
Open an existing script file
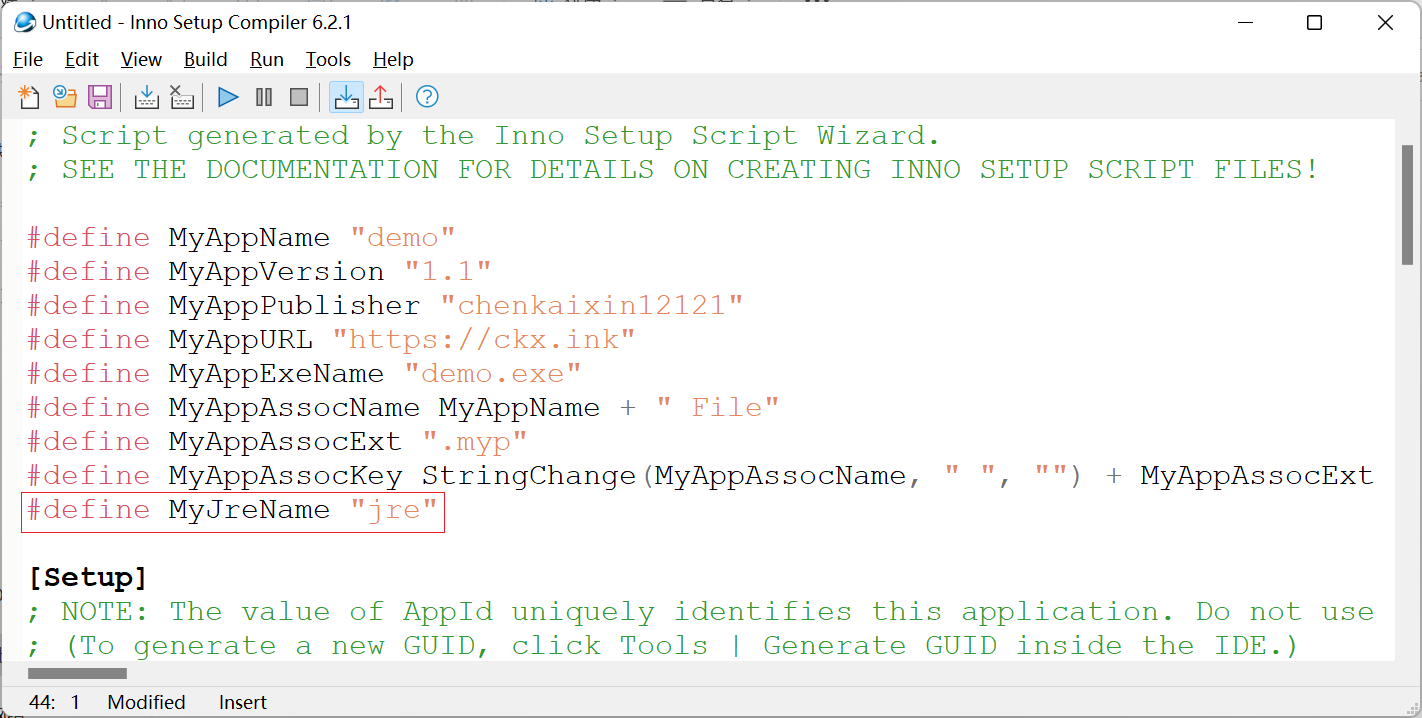coord(65,97)
